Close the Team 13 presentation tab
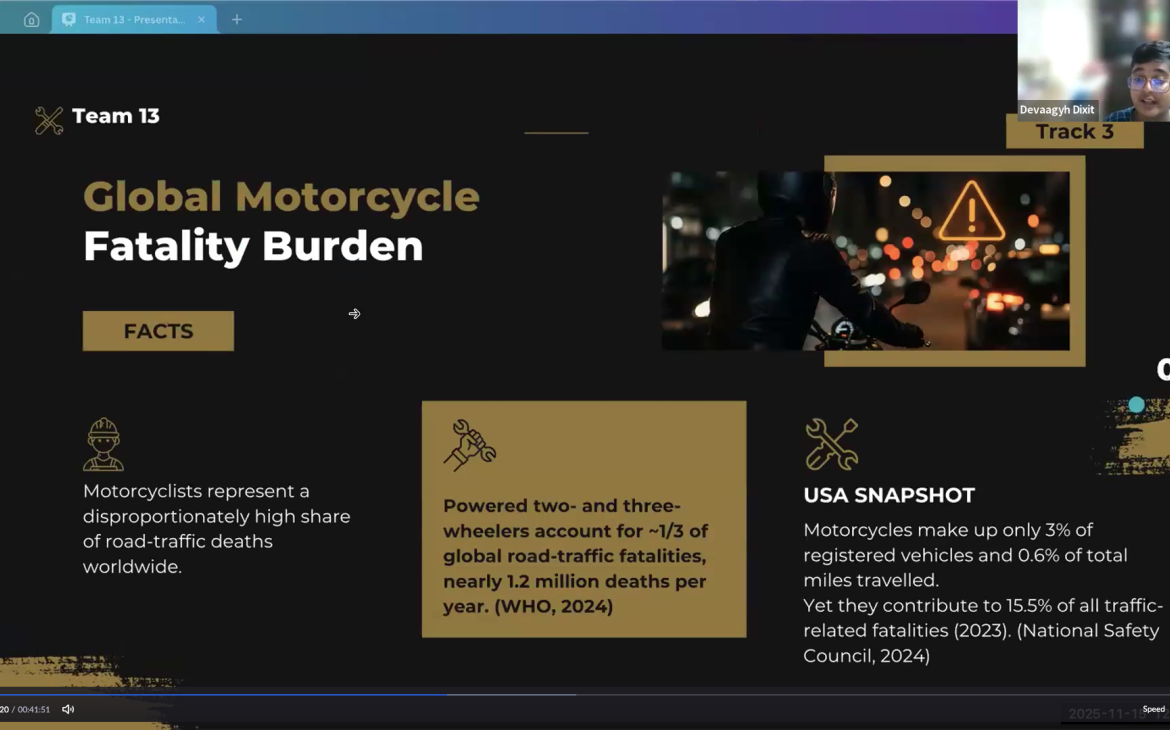Image resolution: width=1170 pixels, height=730 pixels. 201,19
